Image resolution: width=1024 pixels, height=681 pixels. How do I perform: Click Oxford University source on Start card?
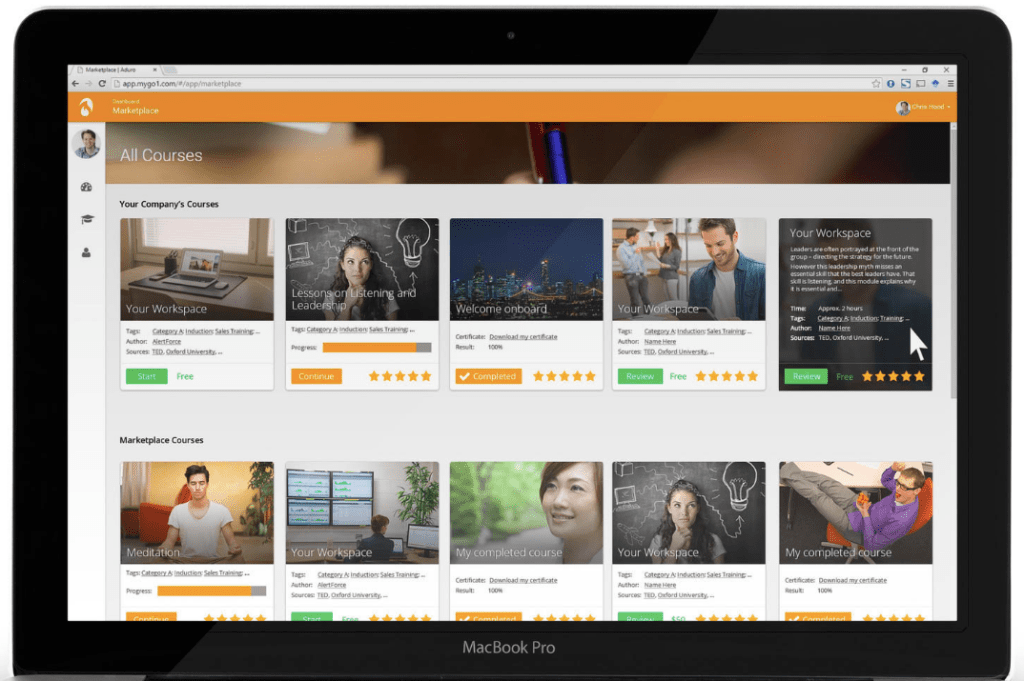[x=191, y=352]
